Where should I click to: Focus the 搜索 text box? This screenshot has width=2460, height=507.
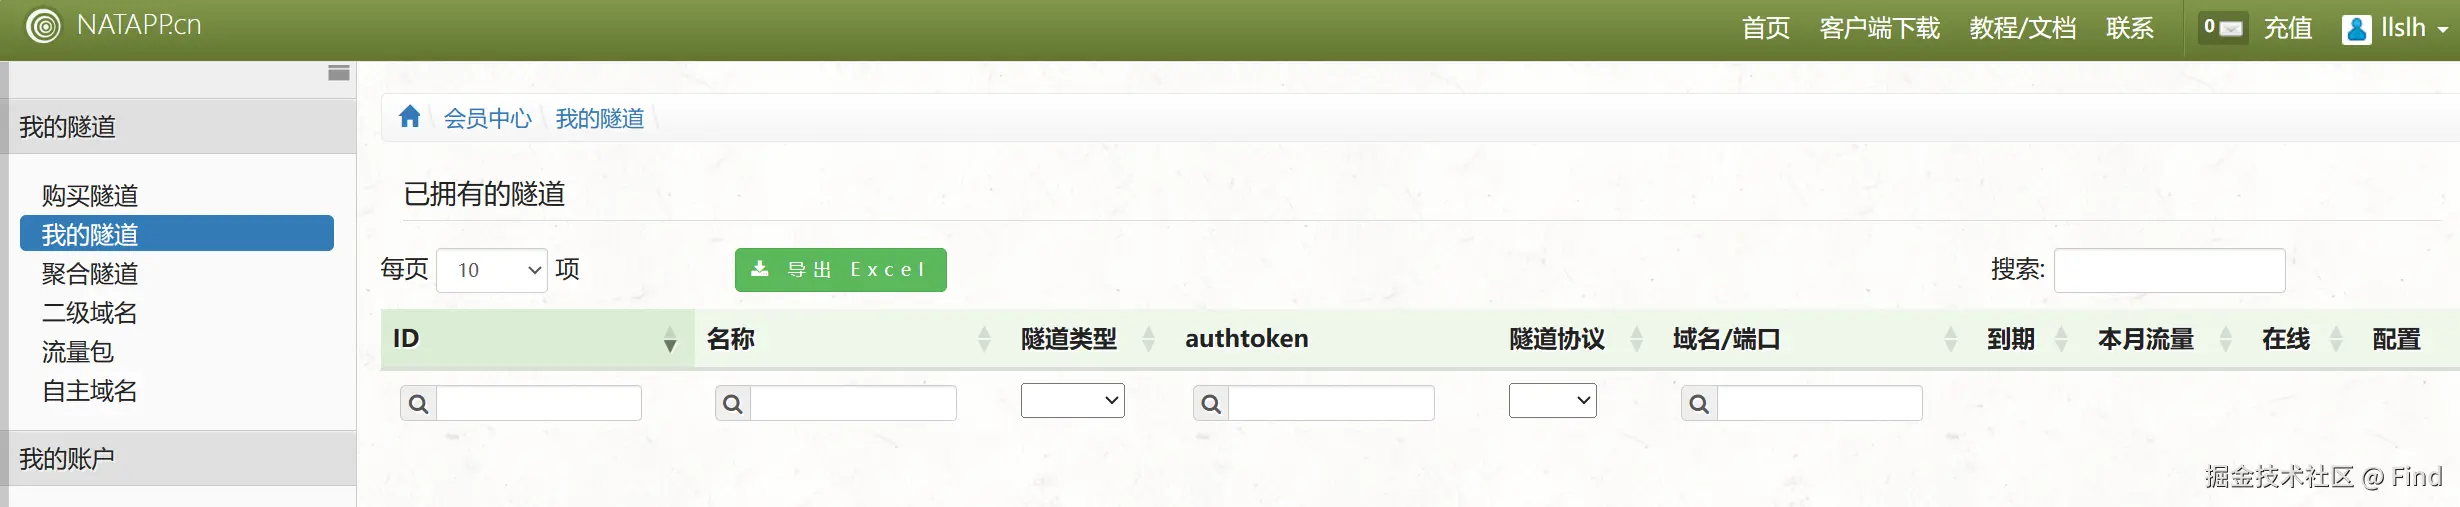tap(2169, 270)
